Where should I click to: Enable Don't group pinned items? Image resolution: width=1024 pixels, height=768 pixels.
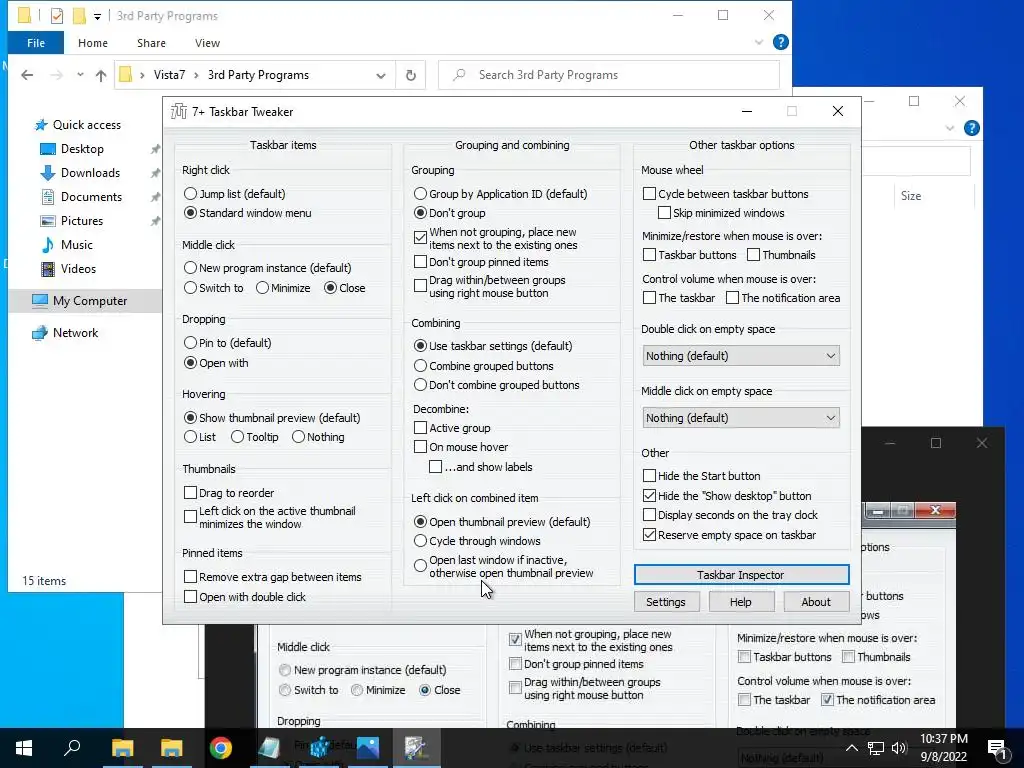tap(421, 263)
